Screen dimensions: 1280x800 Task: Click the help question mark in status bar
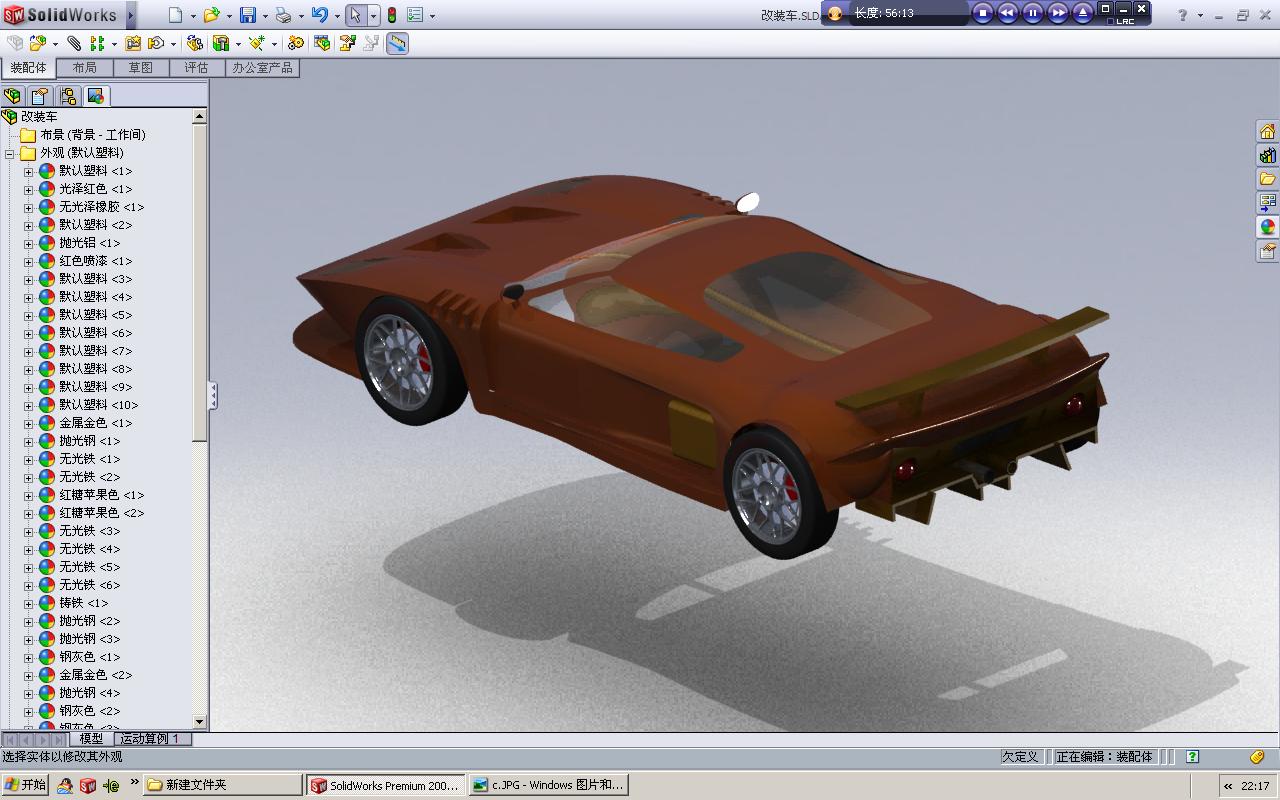pyautogui.click(x=1192, y=757)
